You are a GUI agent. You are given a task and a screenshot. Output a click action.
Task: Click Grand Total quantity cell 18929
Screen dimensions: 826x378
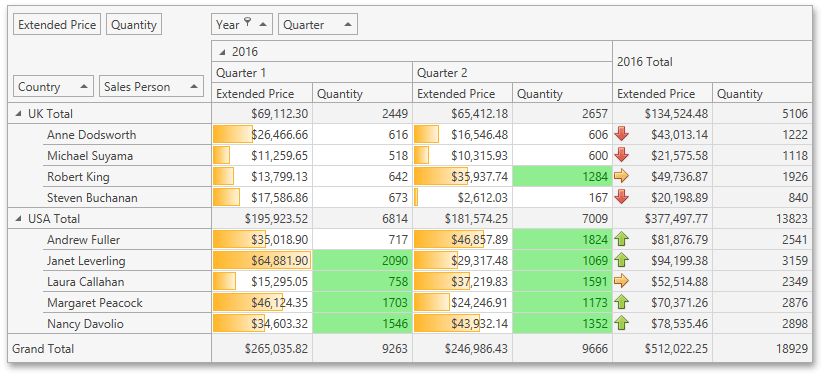point(762,348)
